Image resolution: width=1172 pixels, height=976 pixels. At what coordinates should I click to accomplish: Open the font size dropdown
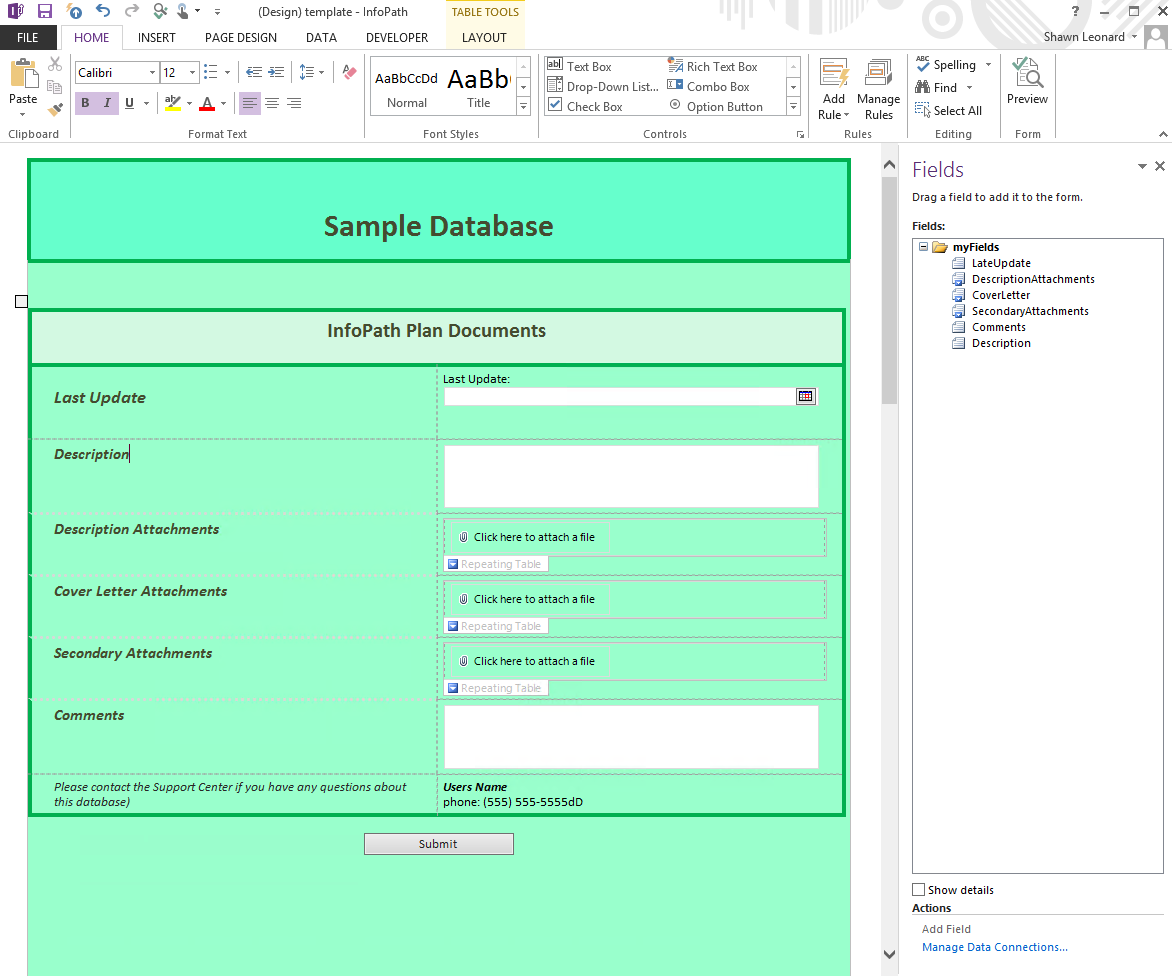(192, 72)
